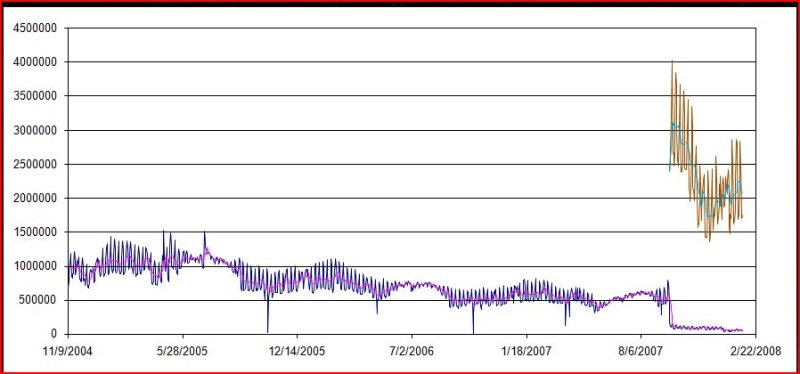Select the 1500000 axis value
Image resolution: width=800 pixels, height=374 pixels.
pos(35,232)
